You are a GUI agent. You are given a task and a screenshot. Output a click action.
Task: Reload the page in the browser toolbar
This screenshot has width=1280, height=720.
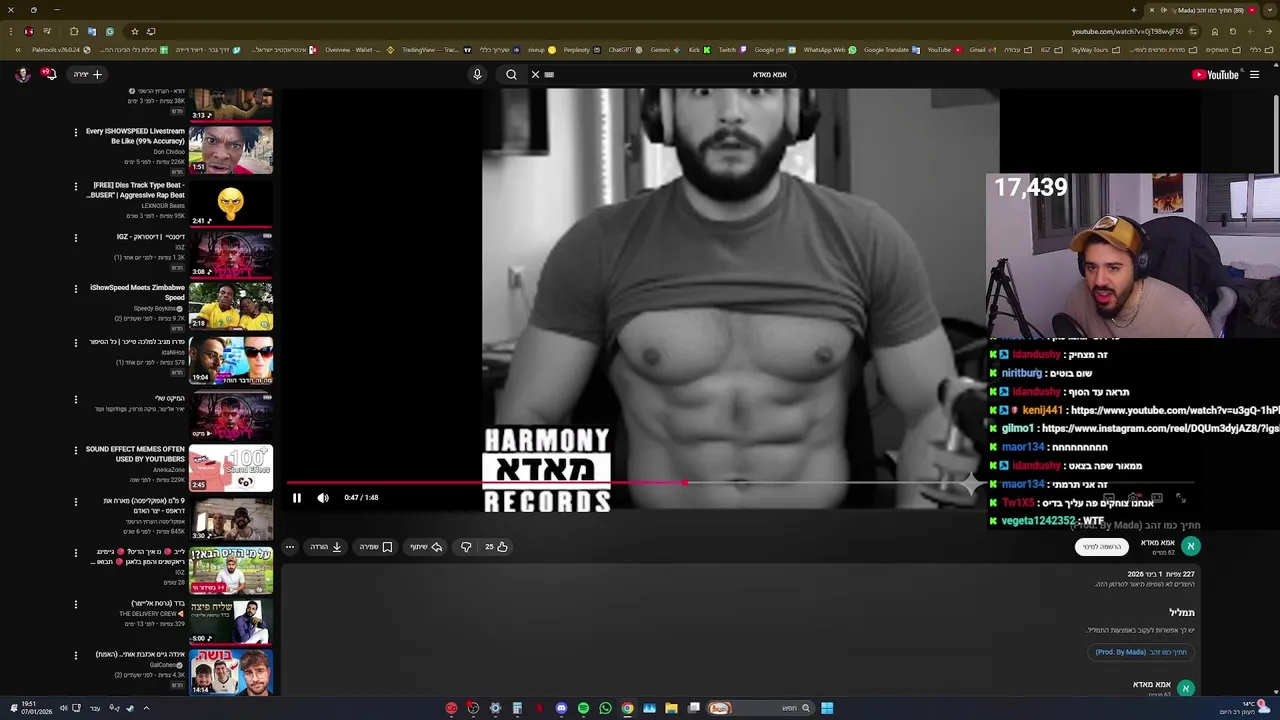coord(1232,31)
